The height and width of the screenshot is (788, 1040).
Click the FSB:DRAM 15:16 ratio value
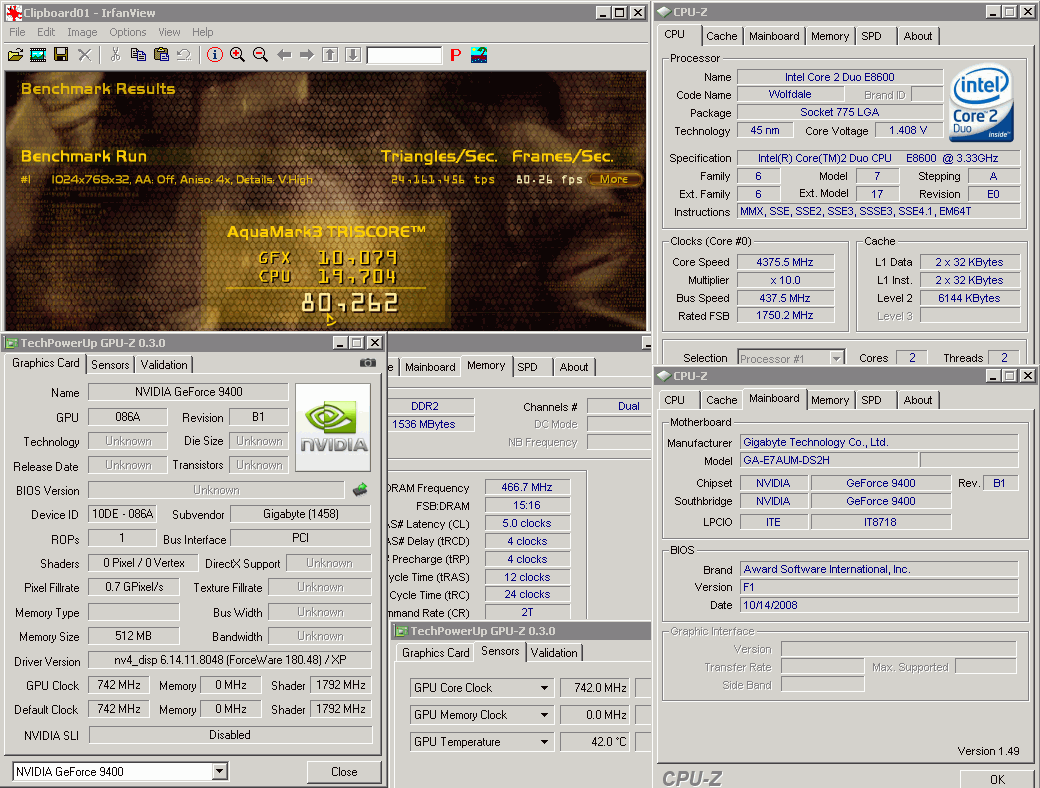point(527,505)
